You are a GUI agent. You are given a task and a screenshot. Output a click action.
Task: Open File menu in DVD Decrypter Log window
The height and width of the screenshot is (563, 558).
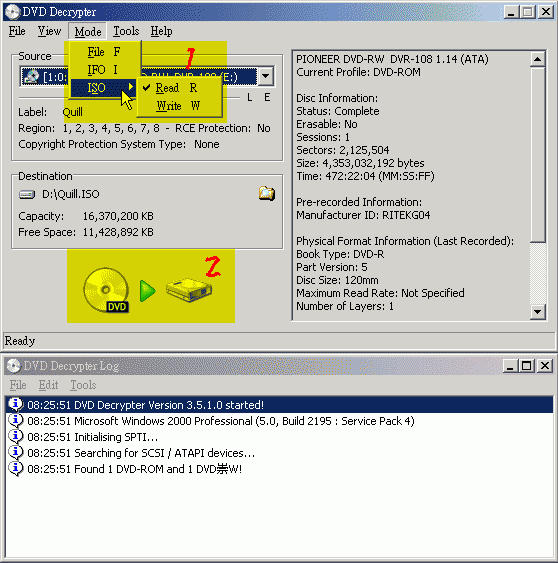pyautogui.click(x=18, y=385)
